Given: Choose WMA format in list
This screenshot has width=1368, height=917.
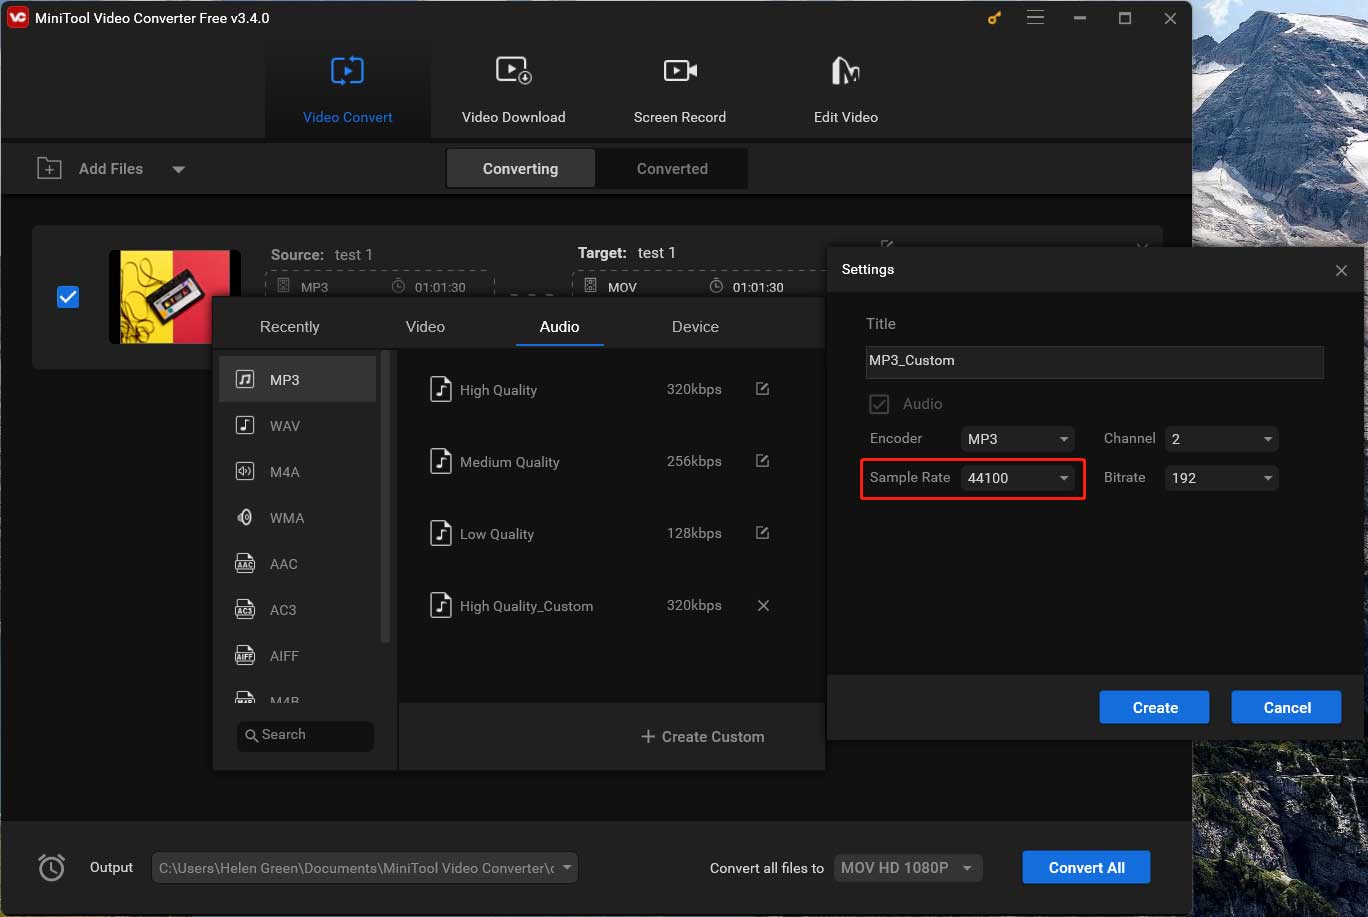Looking at the screenshot, I should (x=298, y=518).
